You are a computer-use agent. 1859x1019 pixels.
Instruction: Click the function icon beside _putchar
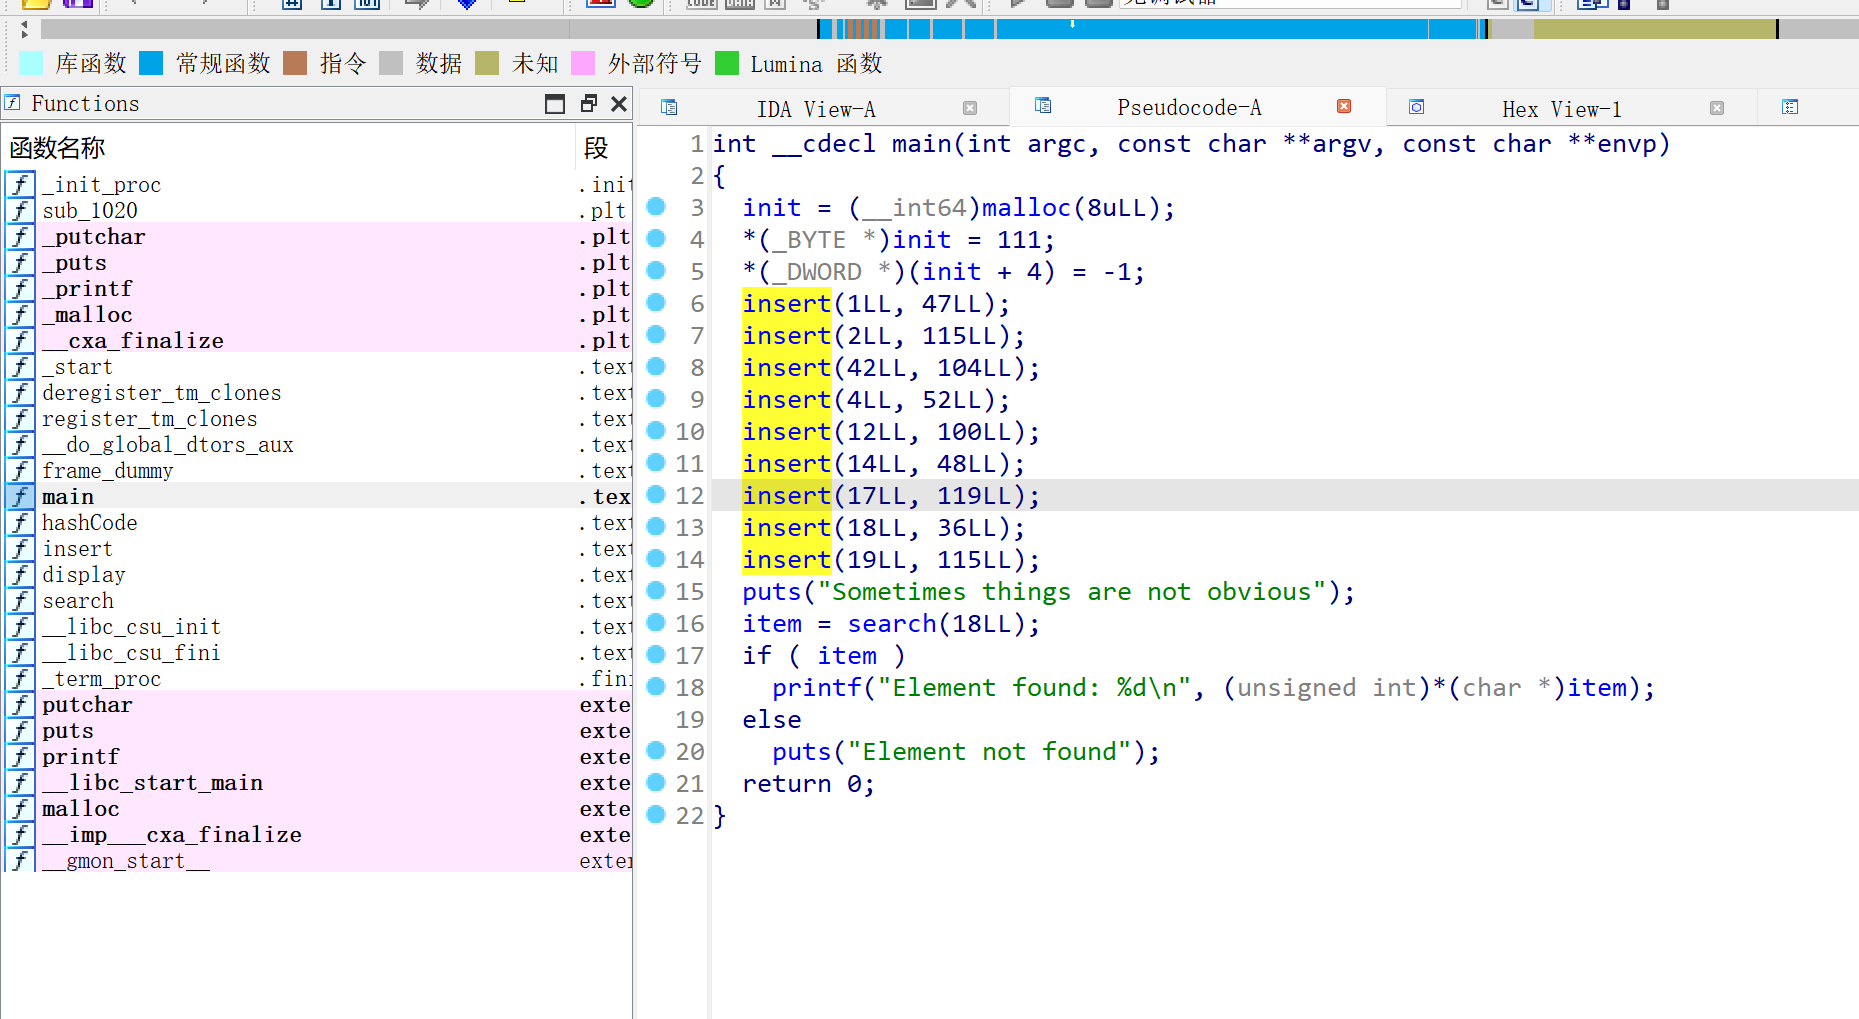(x=20, y=237)
